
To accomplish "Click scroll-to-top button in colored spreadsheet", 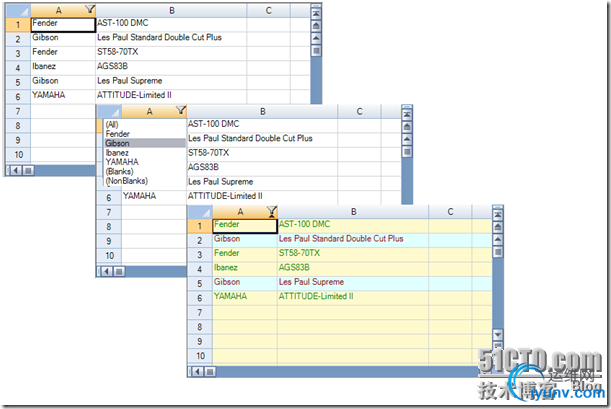I will 498,215.
